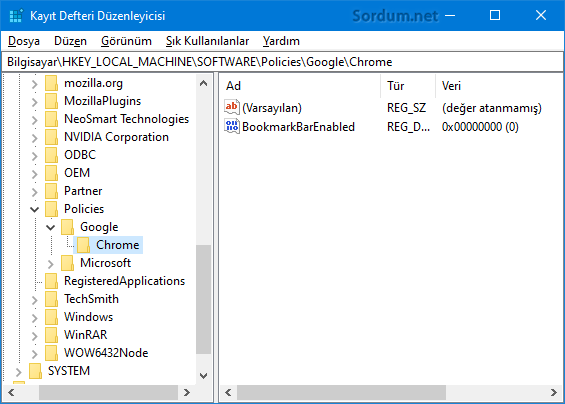
Task: Select the SYSTEM folder icon
Action: tap(35, 371)
